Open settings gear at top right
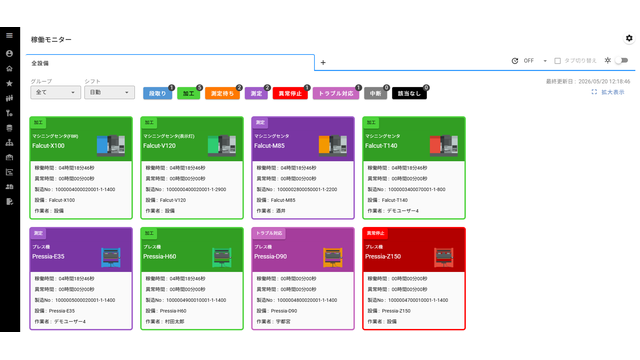This screenshot has height=360, width=640. coord(629,38)
